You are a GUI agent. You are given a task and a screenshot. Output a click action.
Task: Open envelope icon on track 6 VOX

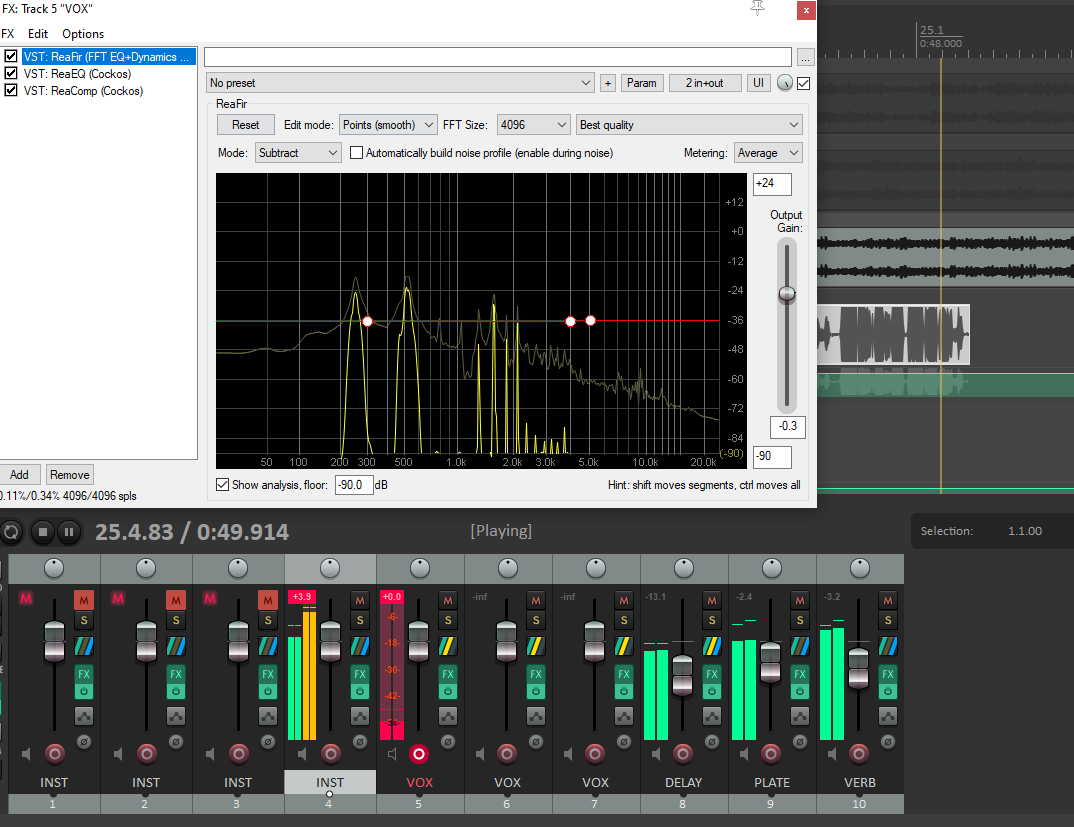coord(536,717)
